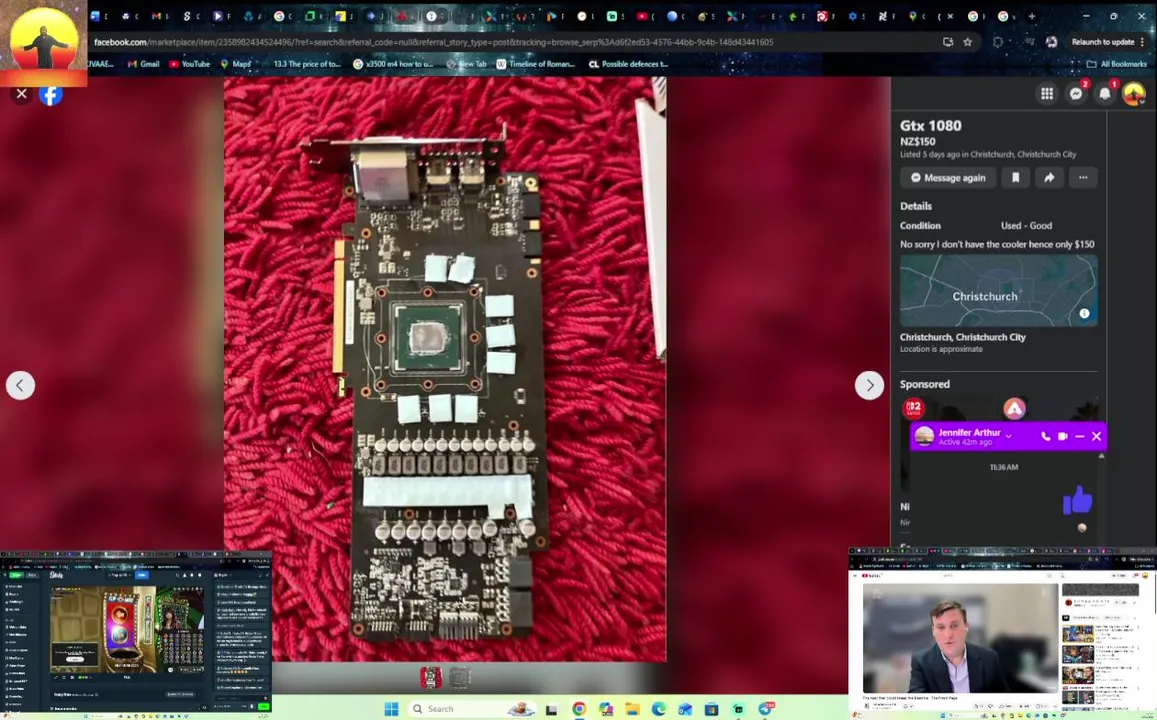Open Messenger chats icon

click(x=1076, y=93)
